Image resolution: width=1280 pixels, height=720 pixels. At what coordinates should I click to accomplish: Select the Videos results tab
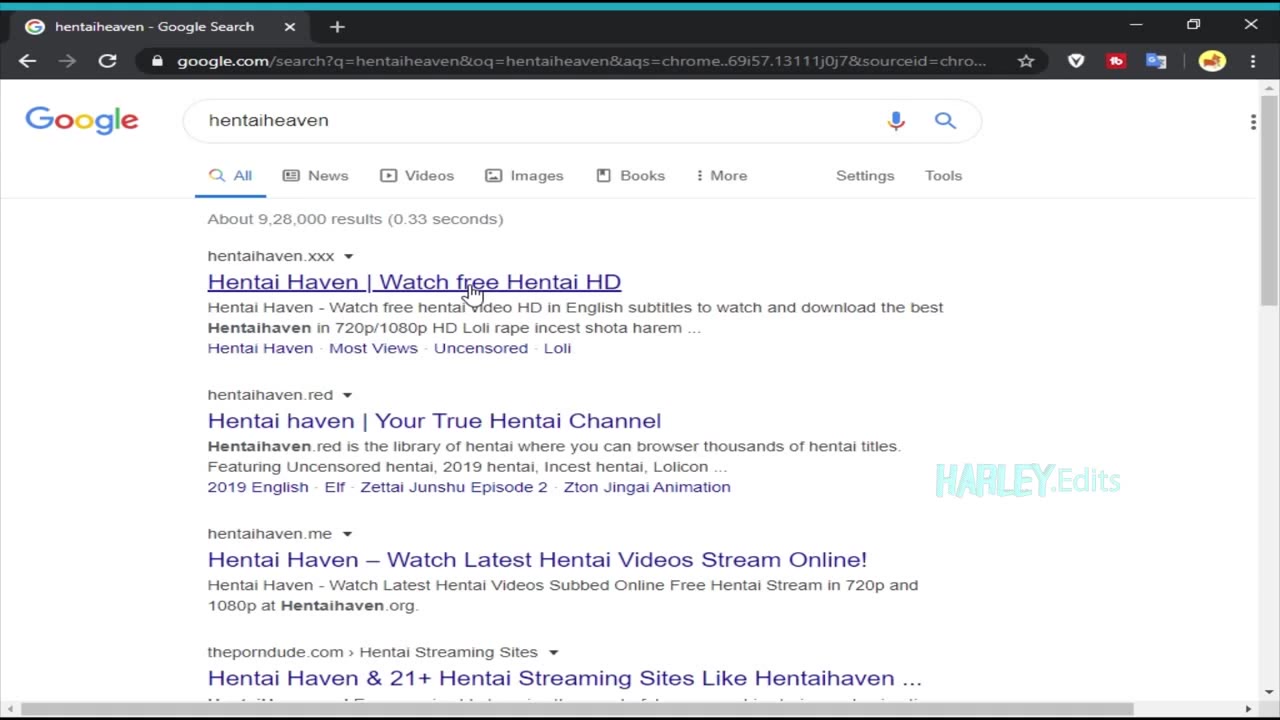(x=417, y=175)
